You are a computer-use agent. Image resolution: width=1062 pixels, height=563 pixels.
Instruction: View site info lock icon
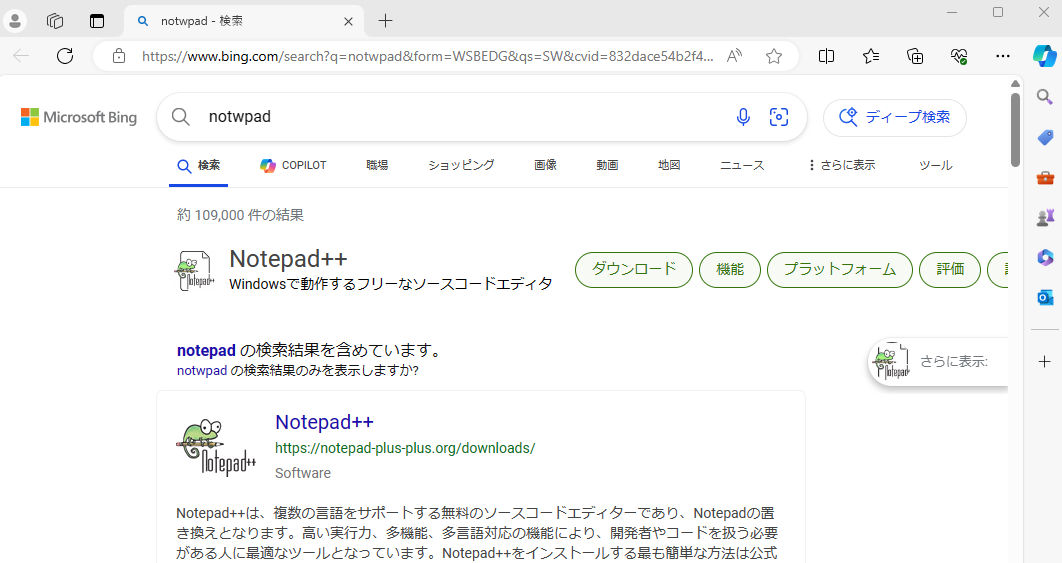119,56
